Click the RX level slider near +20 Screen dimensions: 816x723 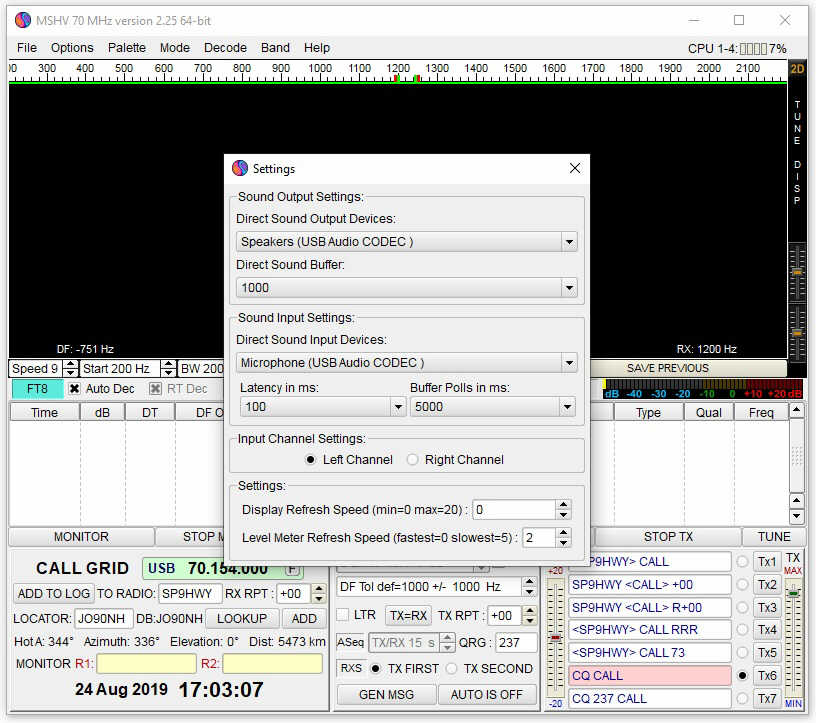pos(555,636)
